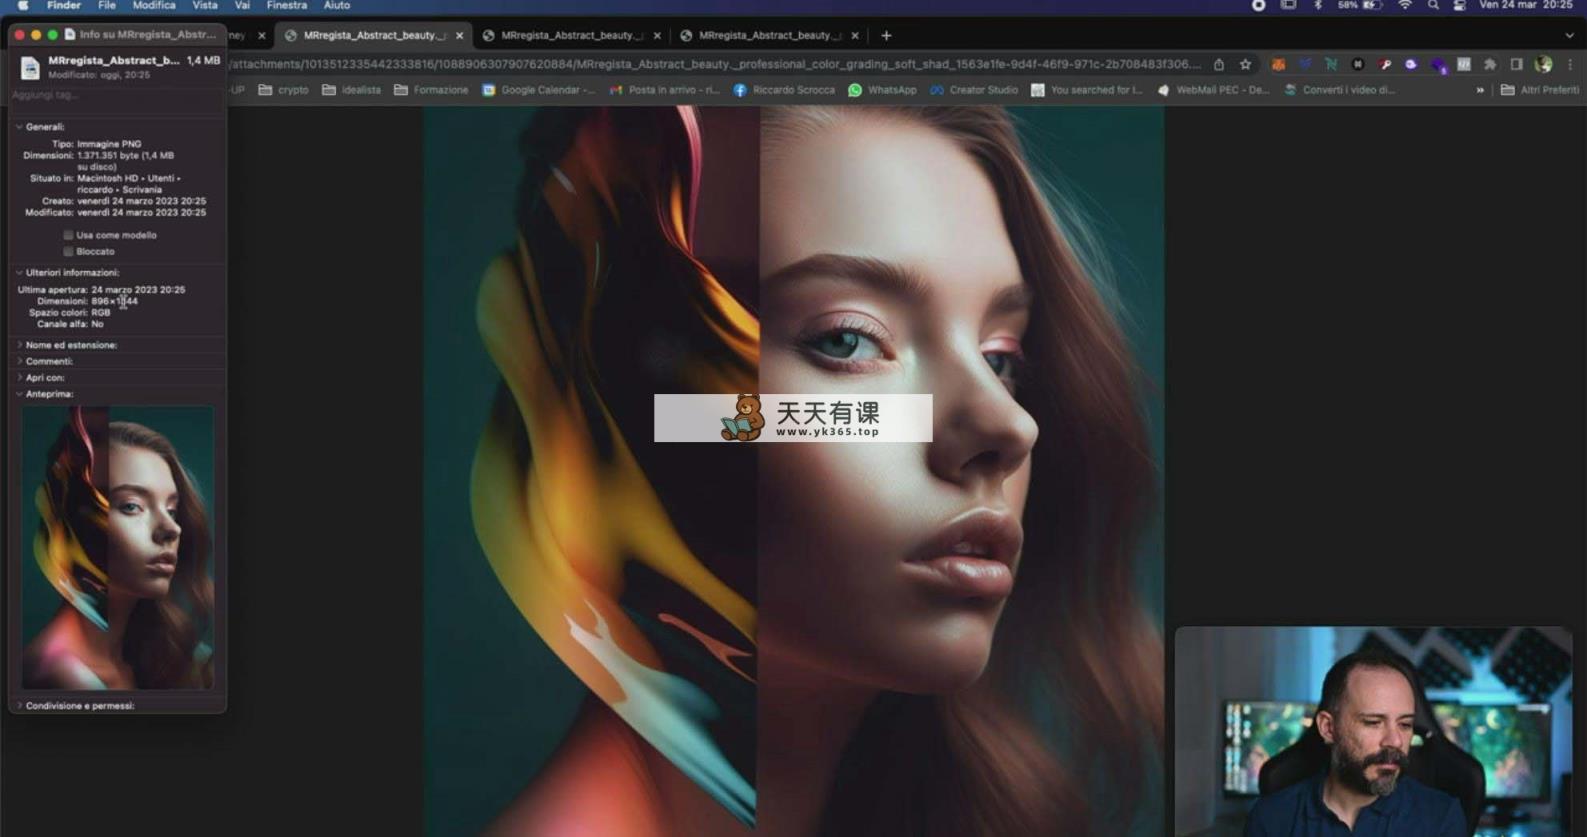Open Altri Preferiti folder
The image size is (1587, 837).
point(1540,90)
